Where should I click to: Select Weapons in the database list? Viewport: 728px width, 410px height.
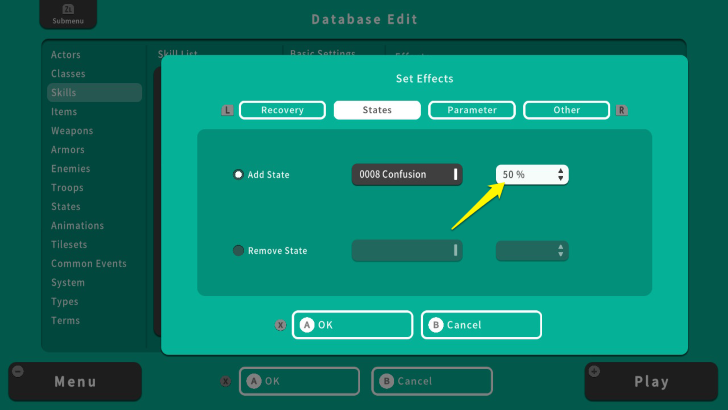point(72,131)
